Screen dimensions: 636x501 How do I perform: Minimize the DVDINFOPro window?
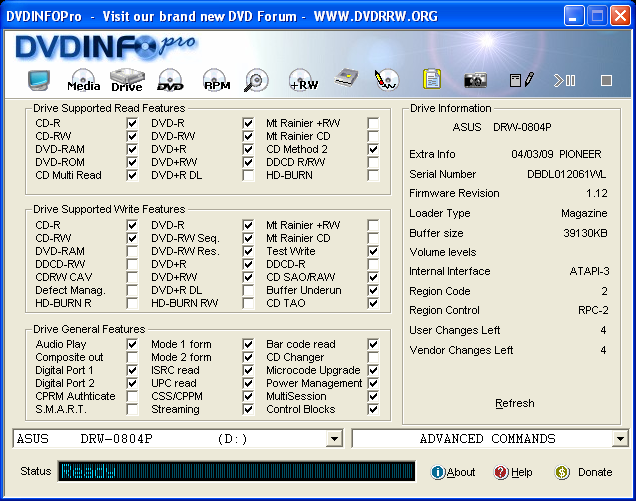pos(574,16)
